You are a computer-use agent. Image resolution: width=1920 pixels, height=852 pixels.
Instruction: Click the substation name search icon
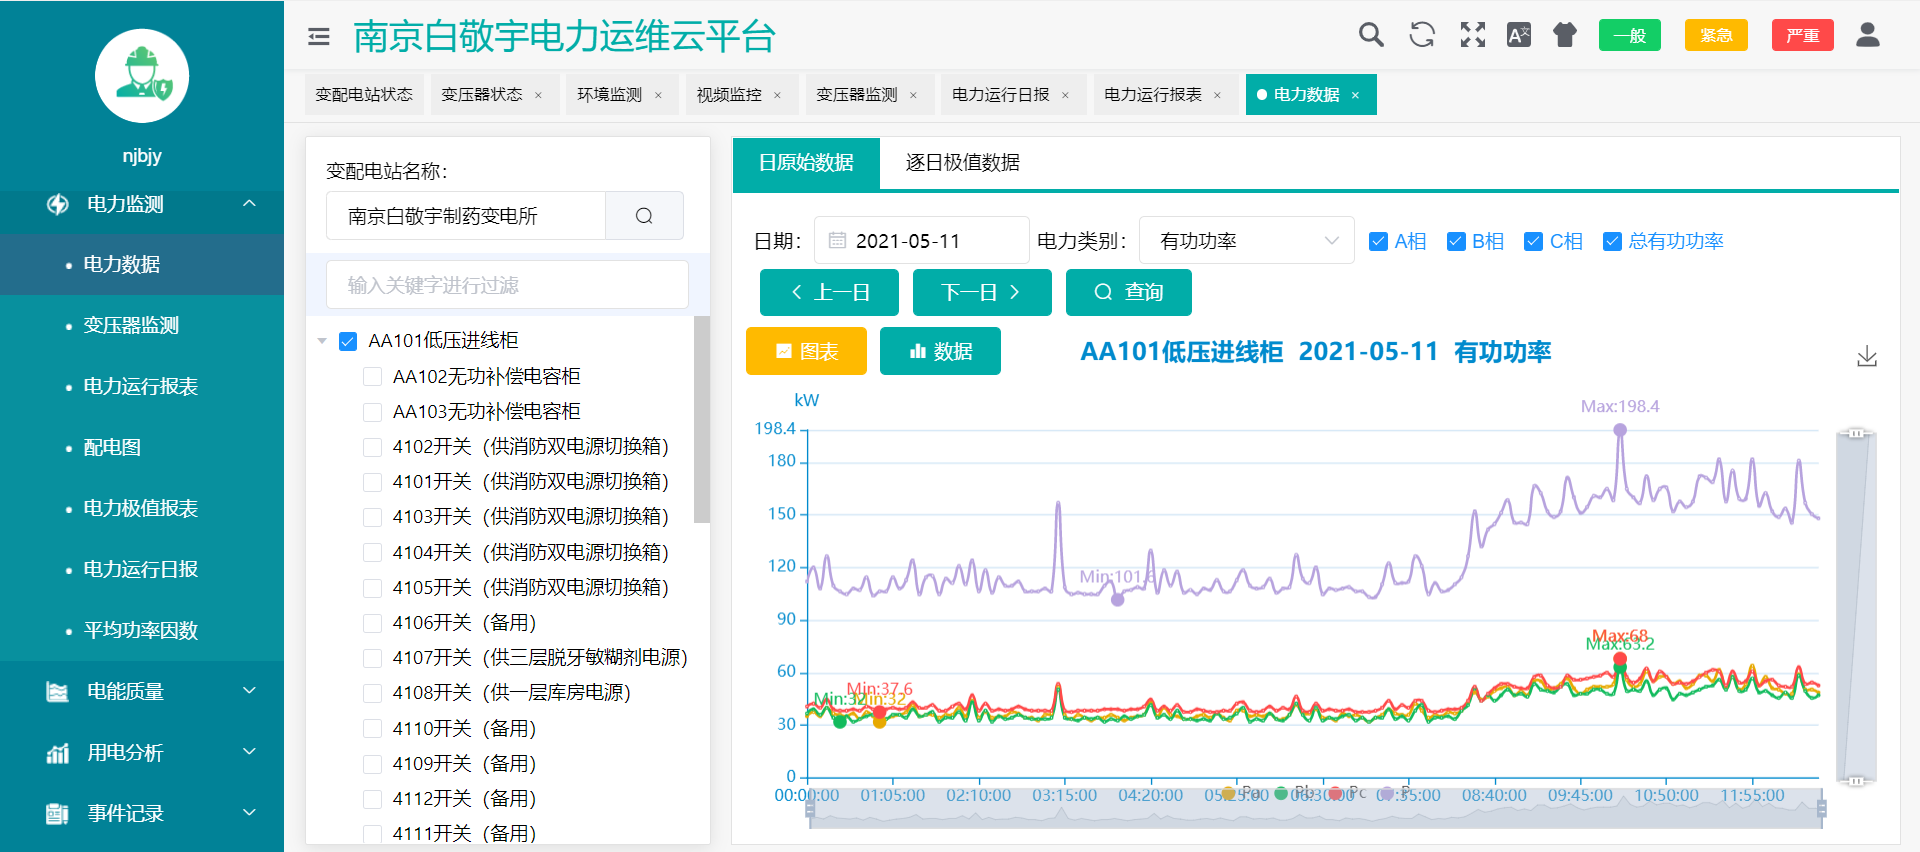[x=644, y=216]
